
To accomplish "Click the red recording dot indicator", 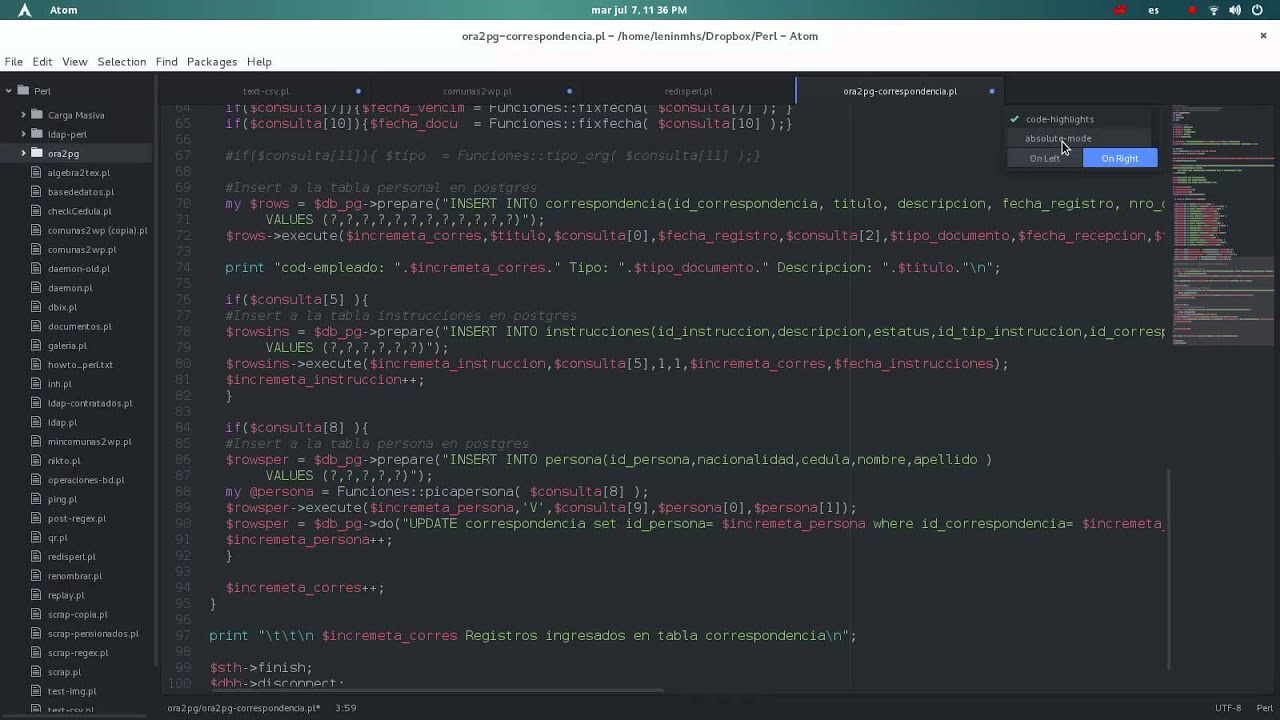I will 1192,10.
